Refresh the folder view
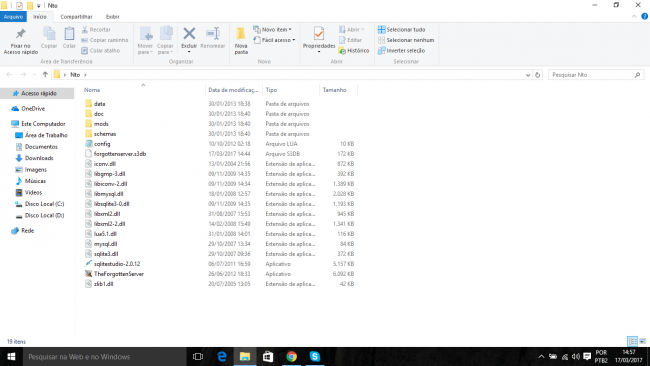This screenshot has width=650, height=366. pos(538,75)
